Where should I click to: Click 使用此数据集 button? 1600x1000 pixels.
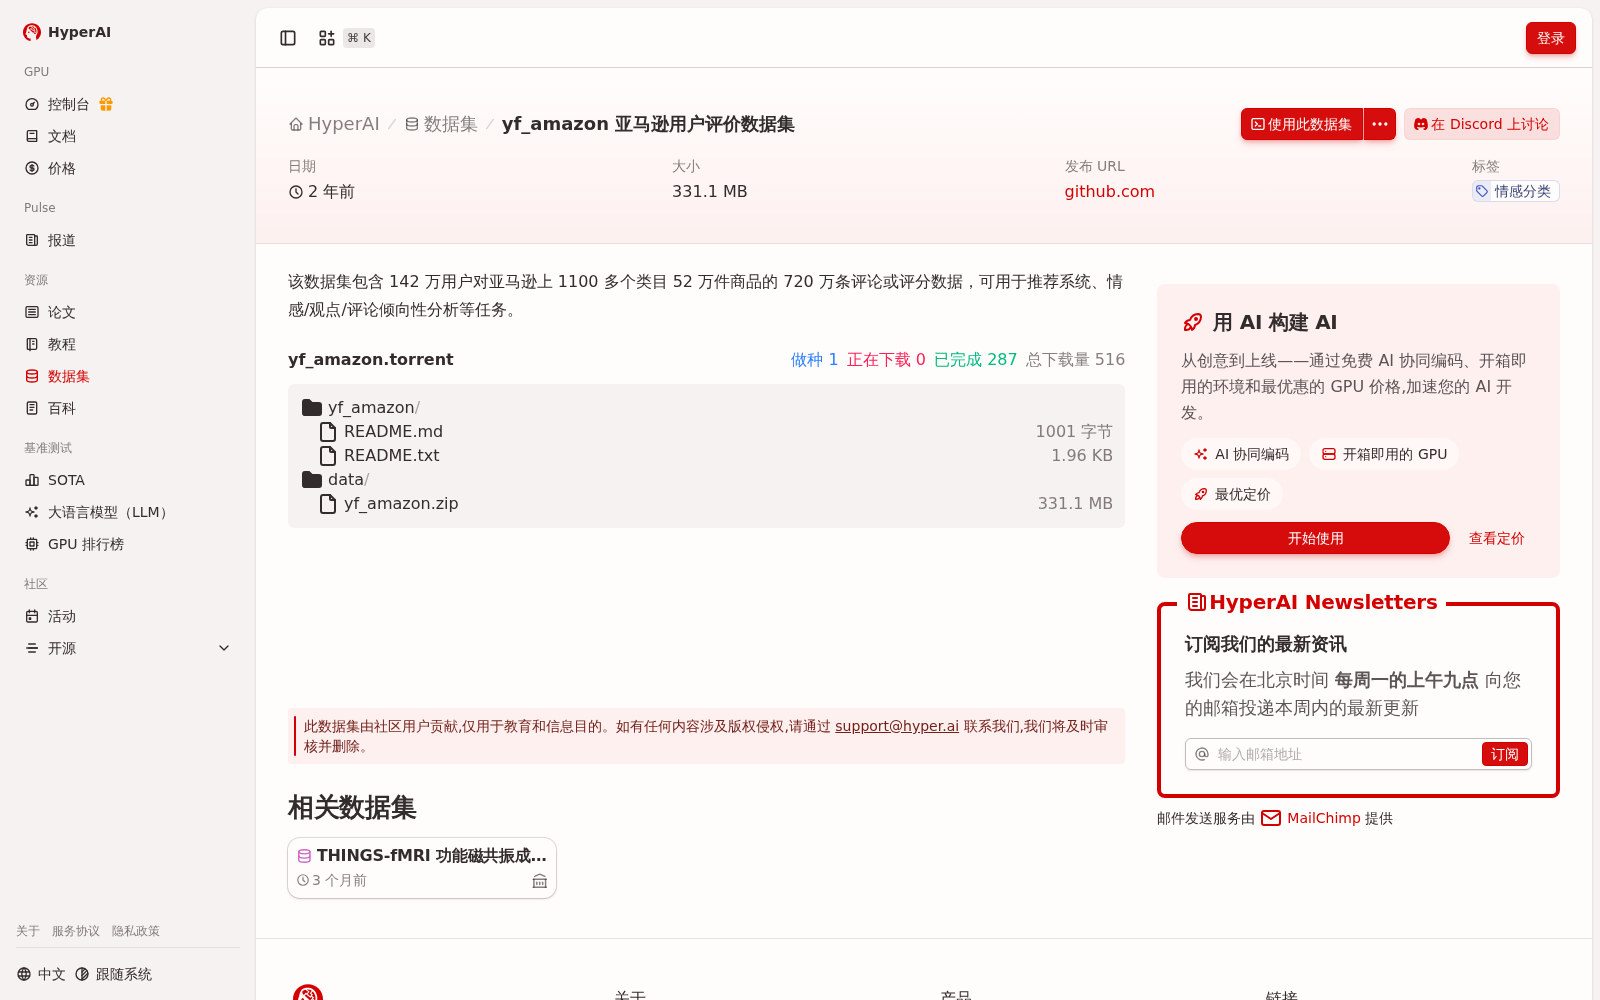click(1302, 124)
